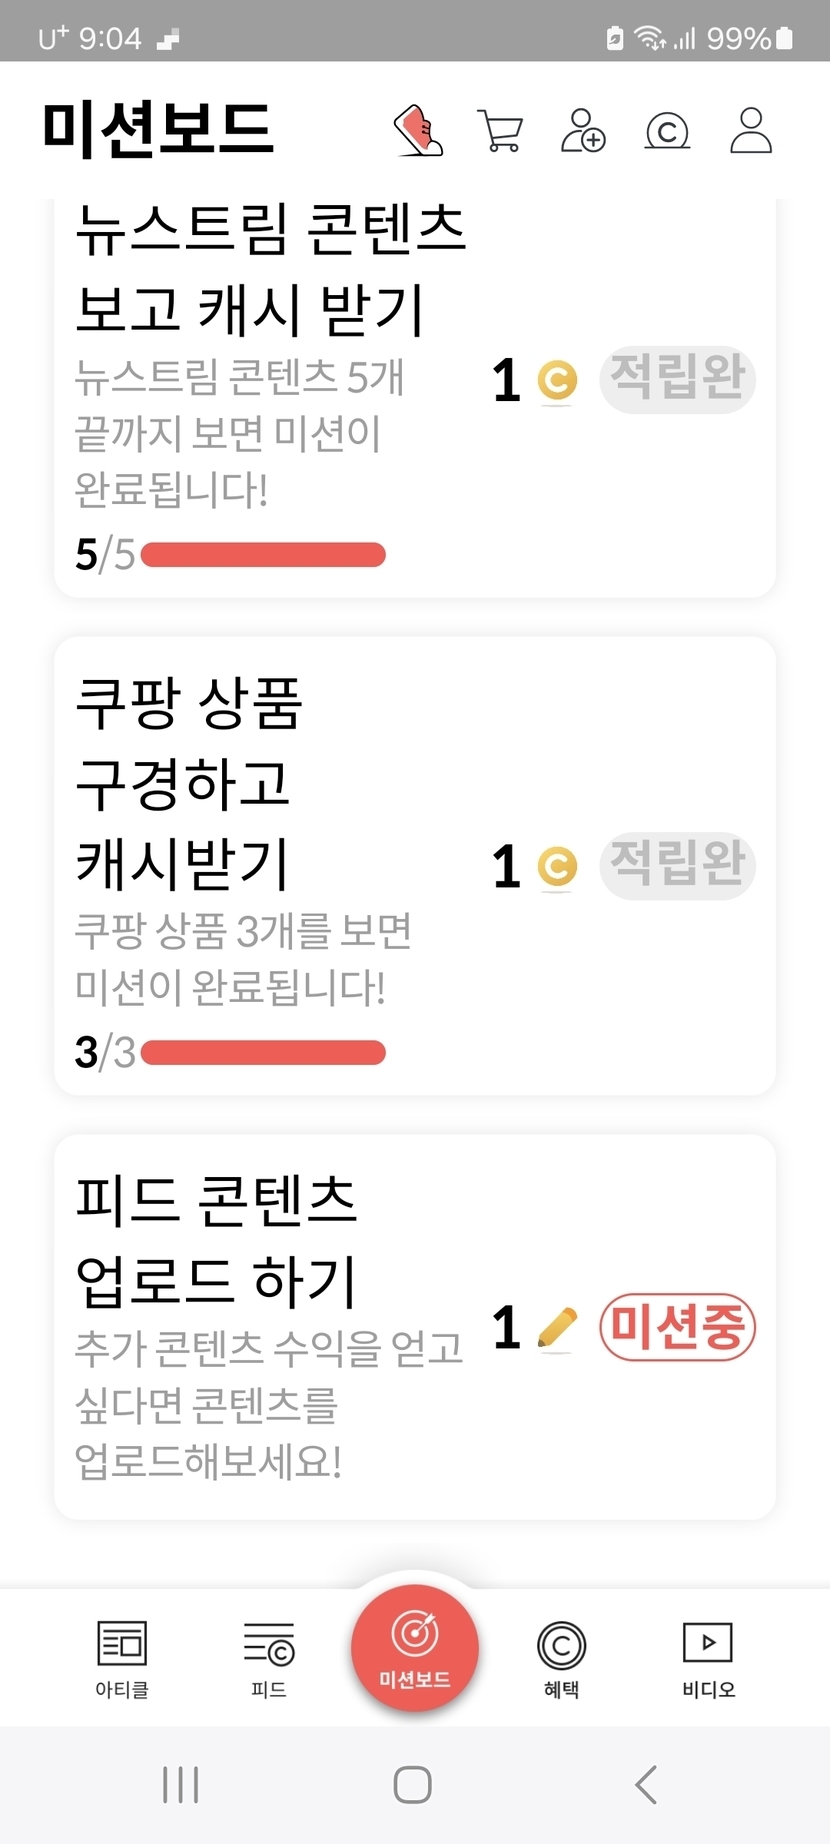830x1844 pixels.
Task: Tap 적립완 on 쿠팡 상품 mission
Action: click(677, 865)
